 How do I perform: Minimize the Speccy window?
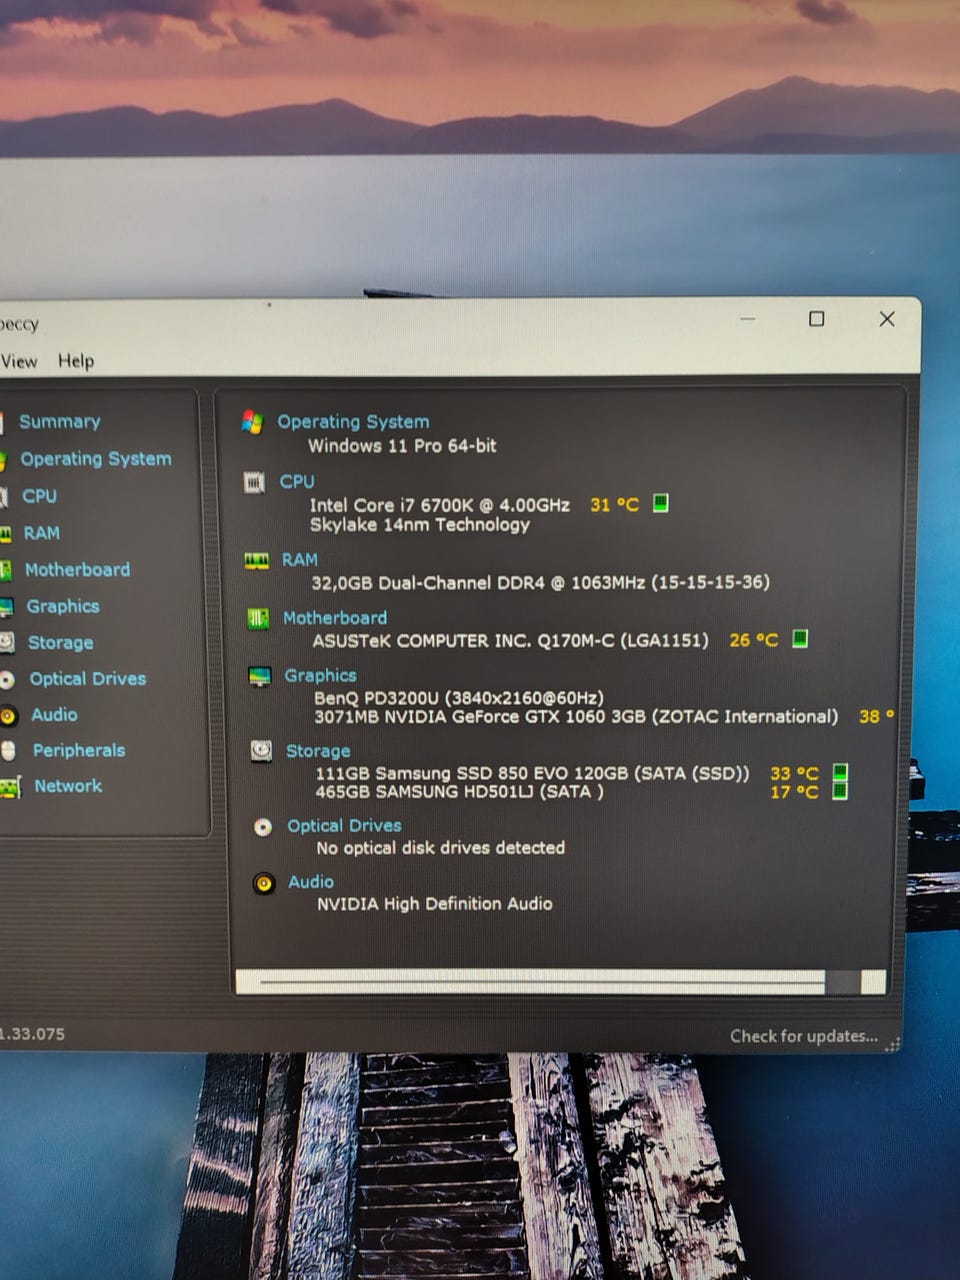pos(748,319)
